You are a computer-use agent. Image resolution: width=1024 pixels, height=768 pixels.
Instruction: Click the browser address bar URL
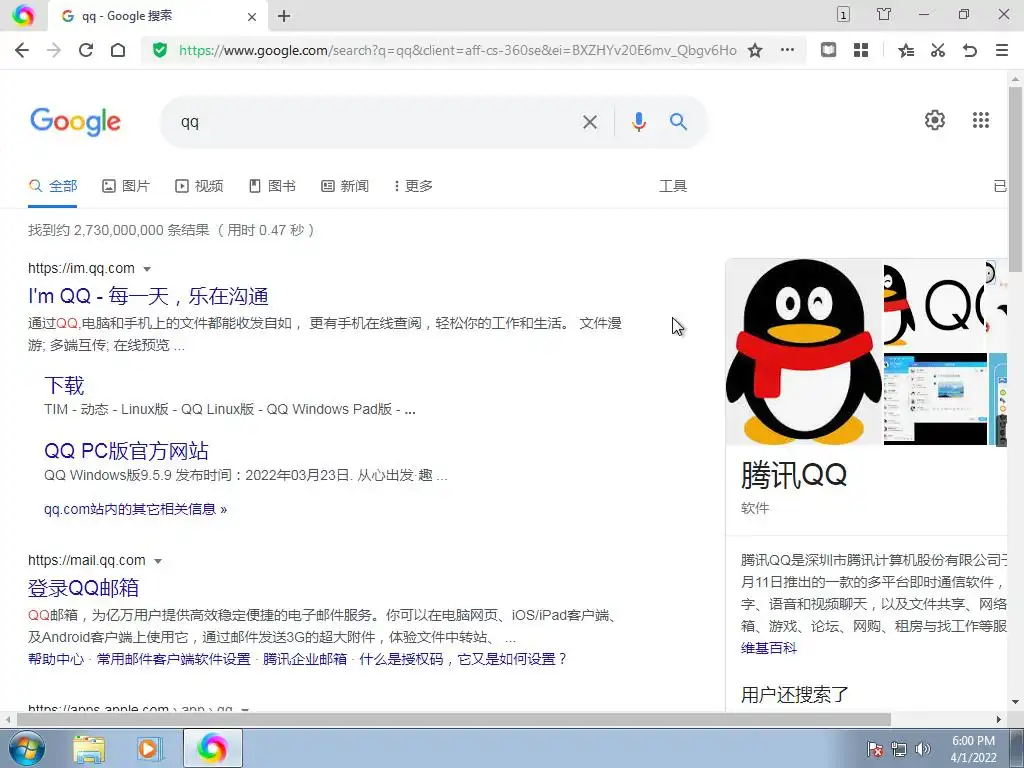pos(457,50)
